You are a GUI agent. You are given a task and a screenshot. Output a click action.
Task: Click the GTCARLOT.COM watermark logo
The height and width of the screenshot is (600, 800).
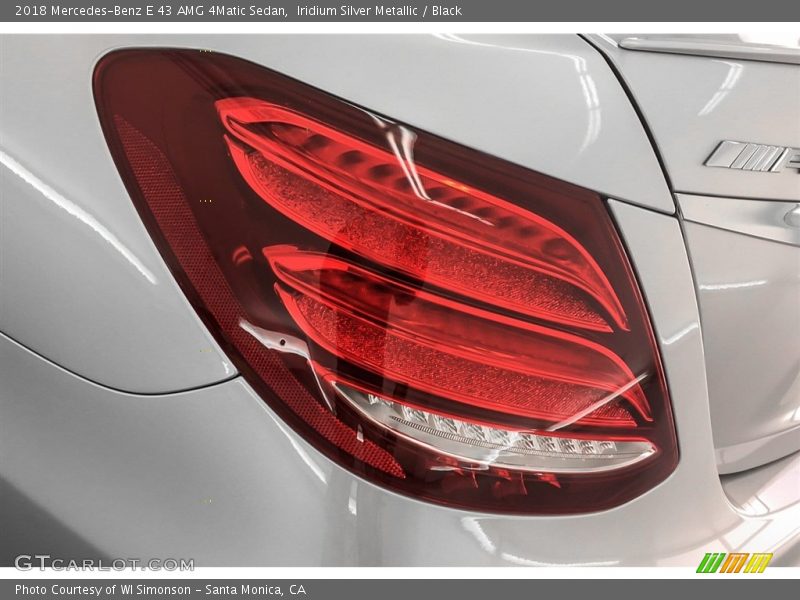[x=104, y=563]
